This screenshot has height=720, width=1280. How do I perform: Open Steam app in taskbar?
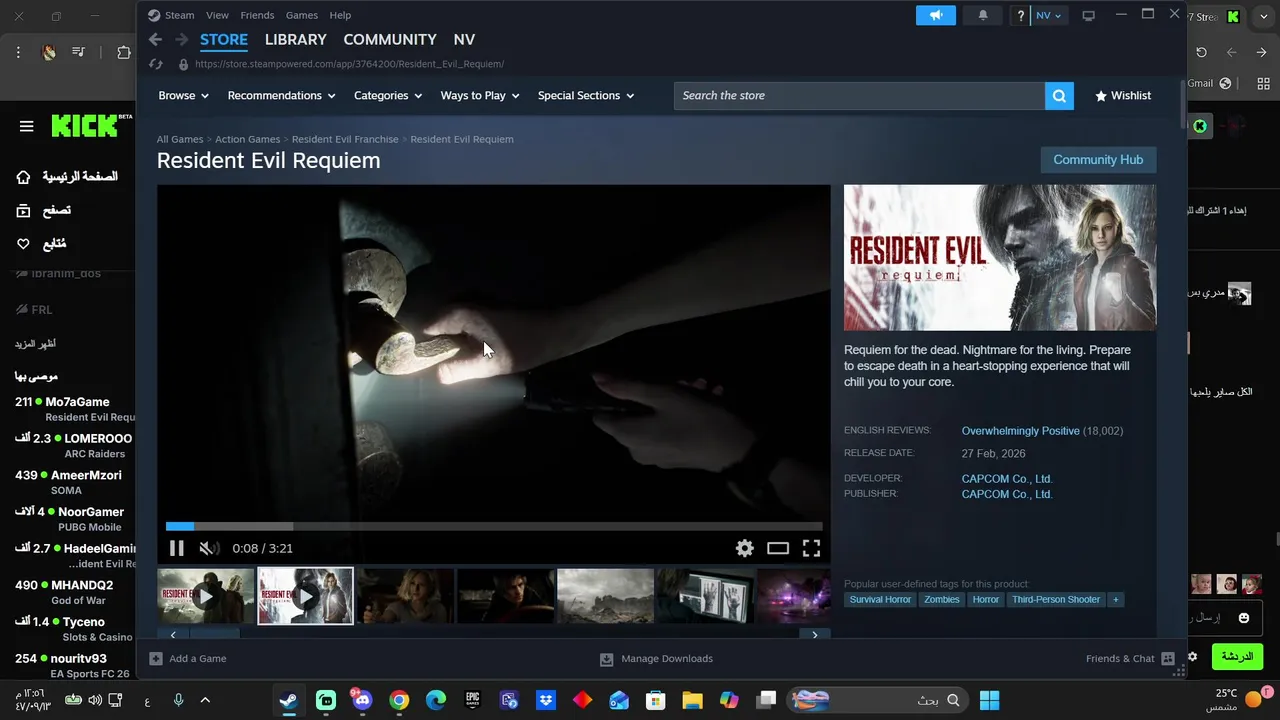pyautogui.click(x=289, y=700)
